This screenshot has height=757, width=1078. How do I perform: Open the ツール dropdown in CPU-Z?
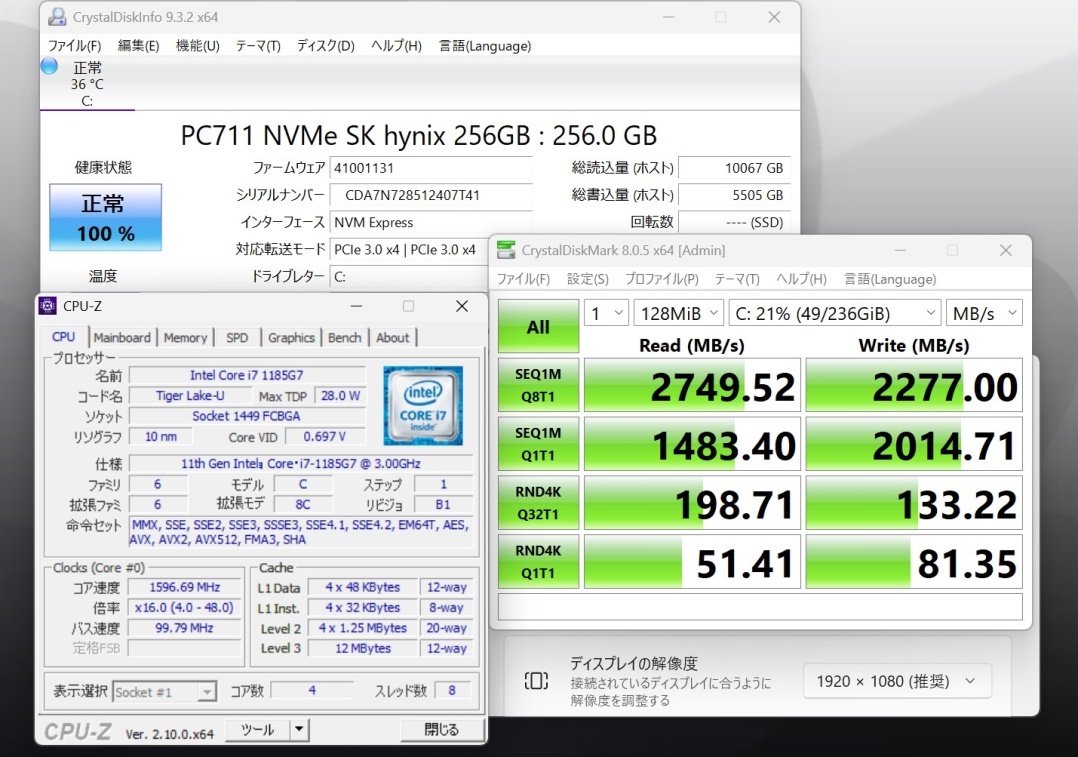(x=260, y=729)
